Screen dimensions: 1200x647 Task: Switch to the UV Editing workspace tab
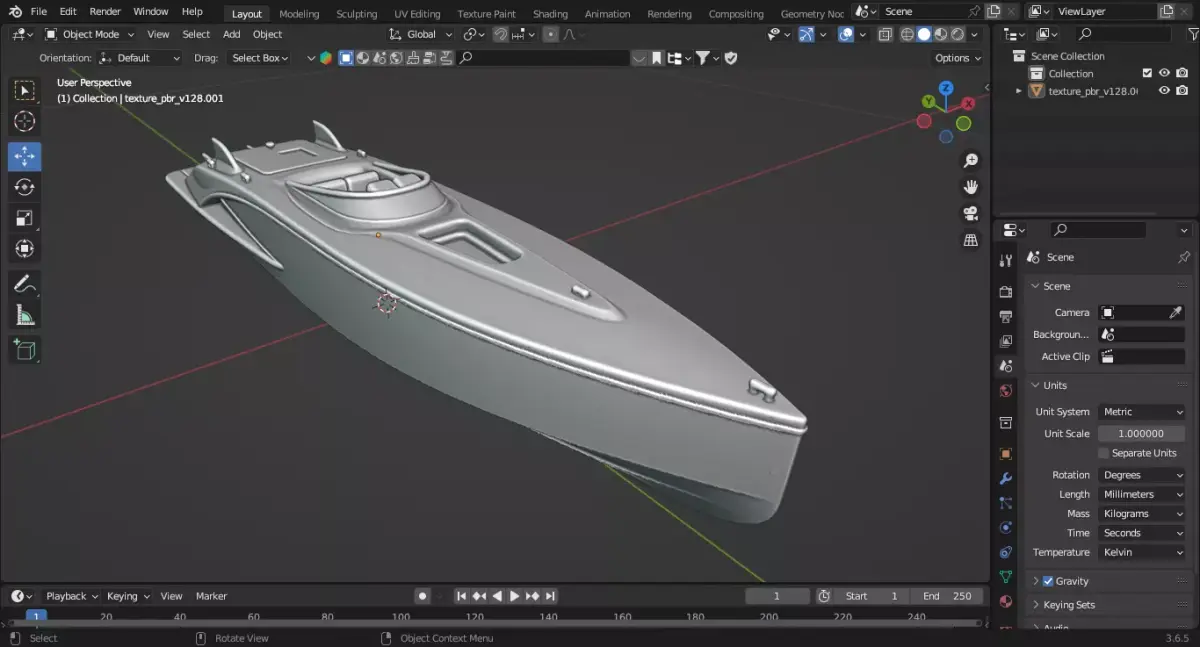(417, 14)
